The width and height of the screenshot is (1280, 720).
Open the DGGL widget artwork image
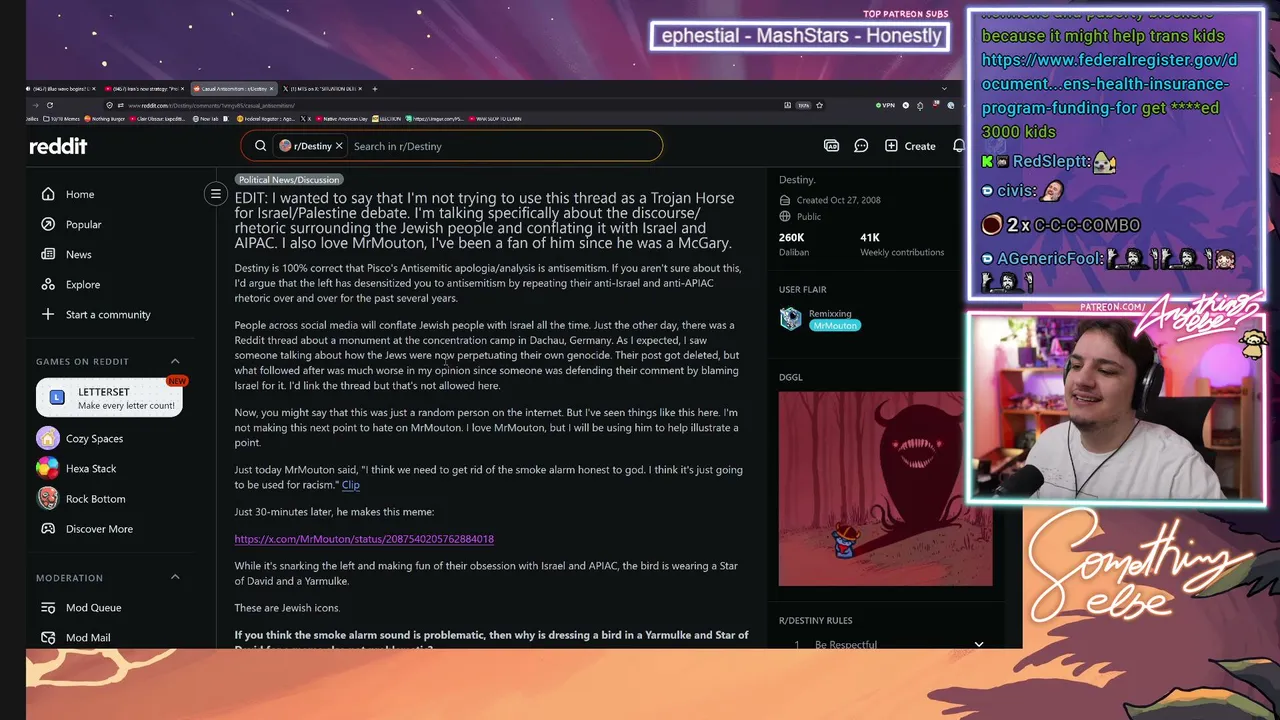point(886,488)
